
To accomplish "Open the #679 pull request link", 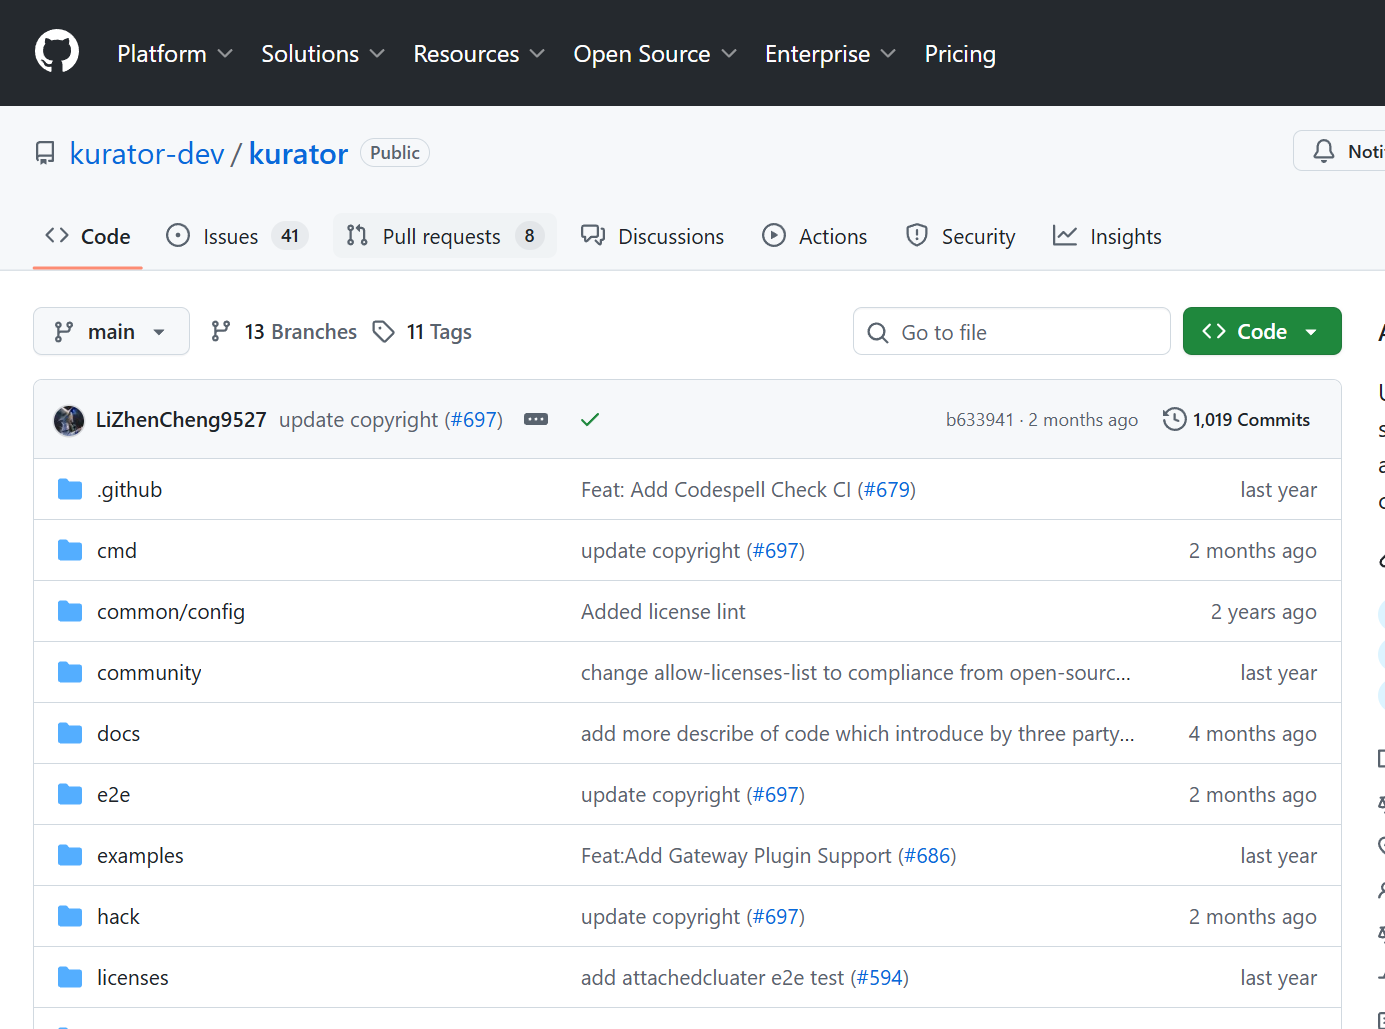I will click(887, 490).
